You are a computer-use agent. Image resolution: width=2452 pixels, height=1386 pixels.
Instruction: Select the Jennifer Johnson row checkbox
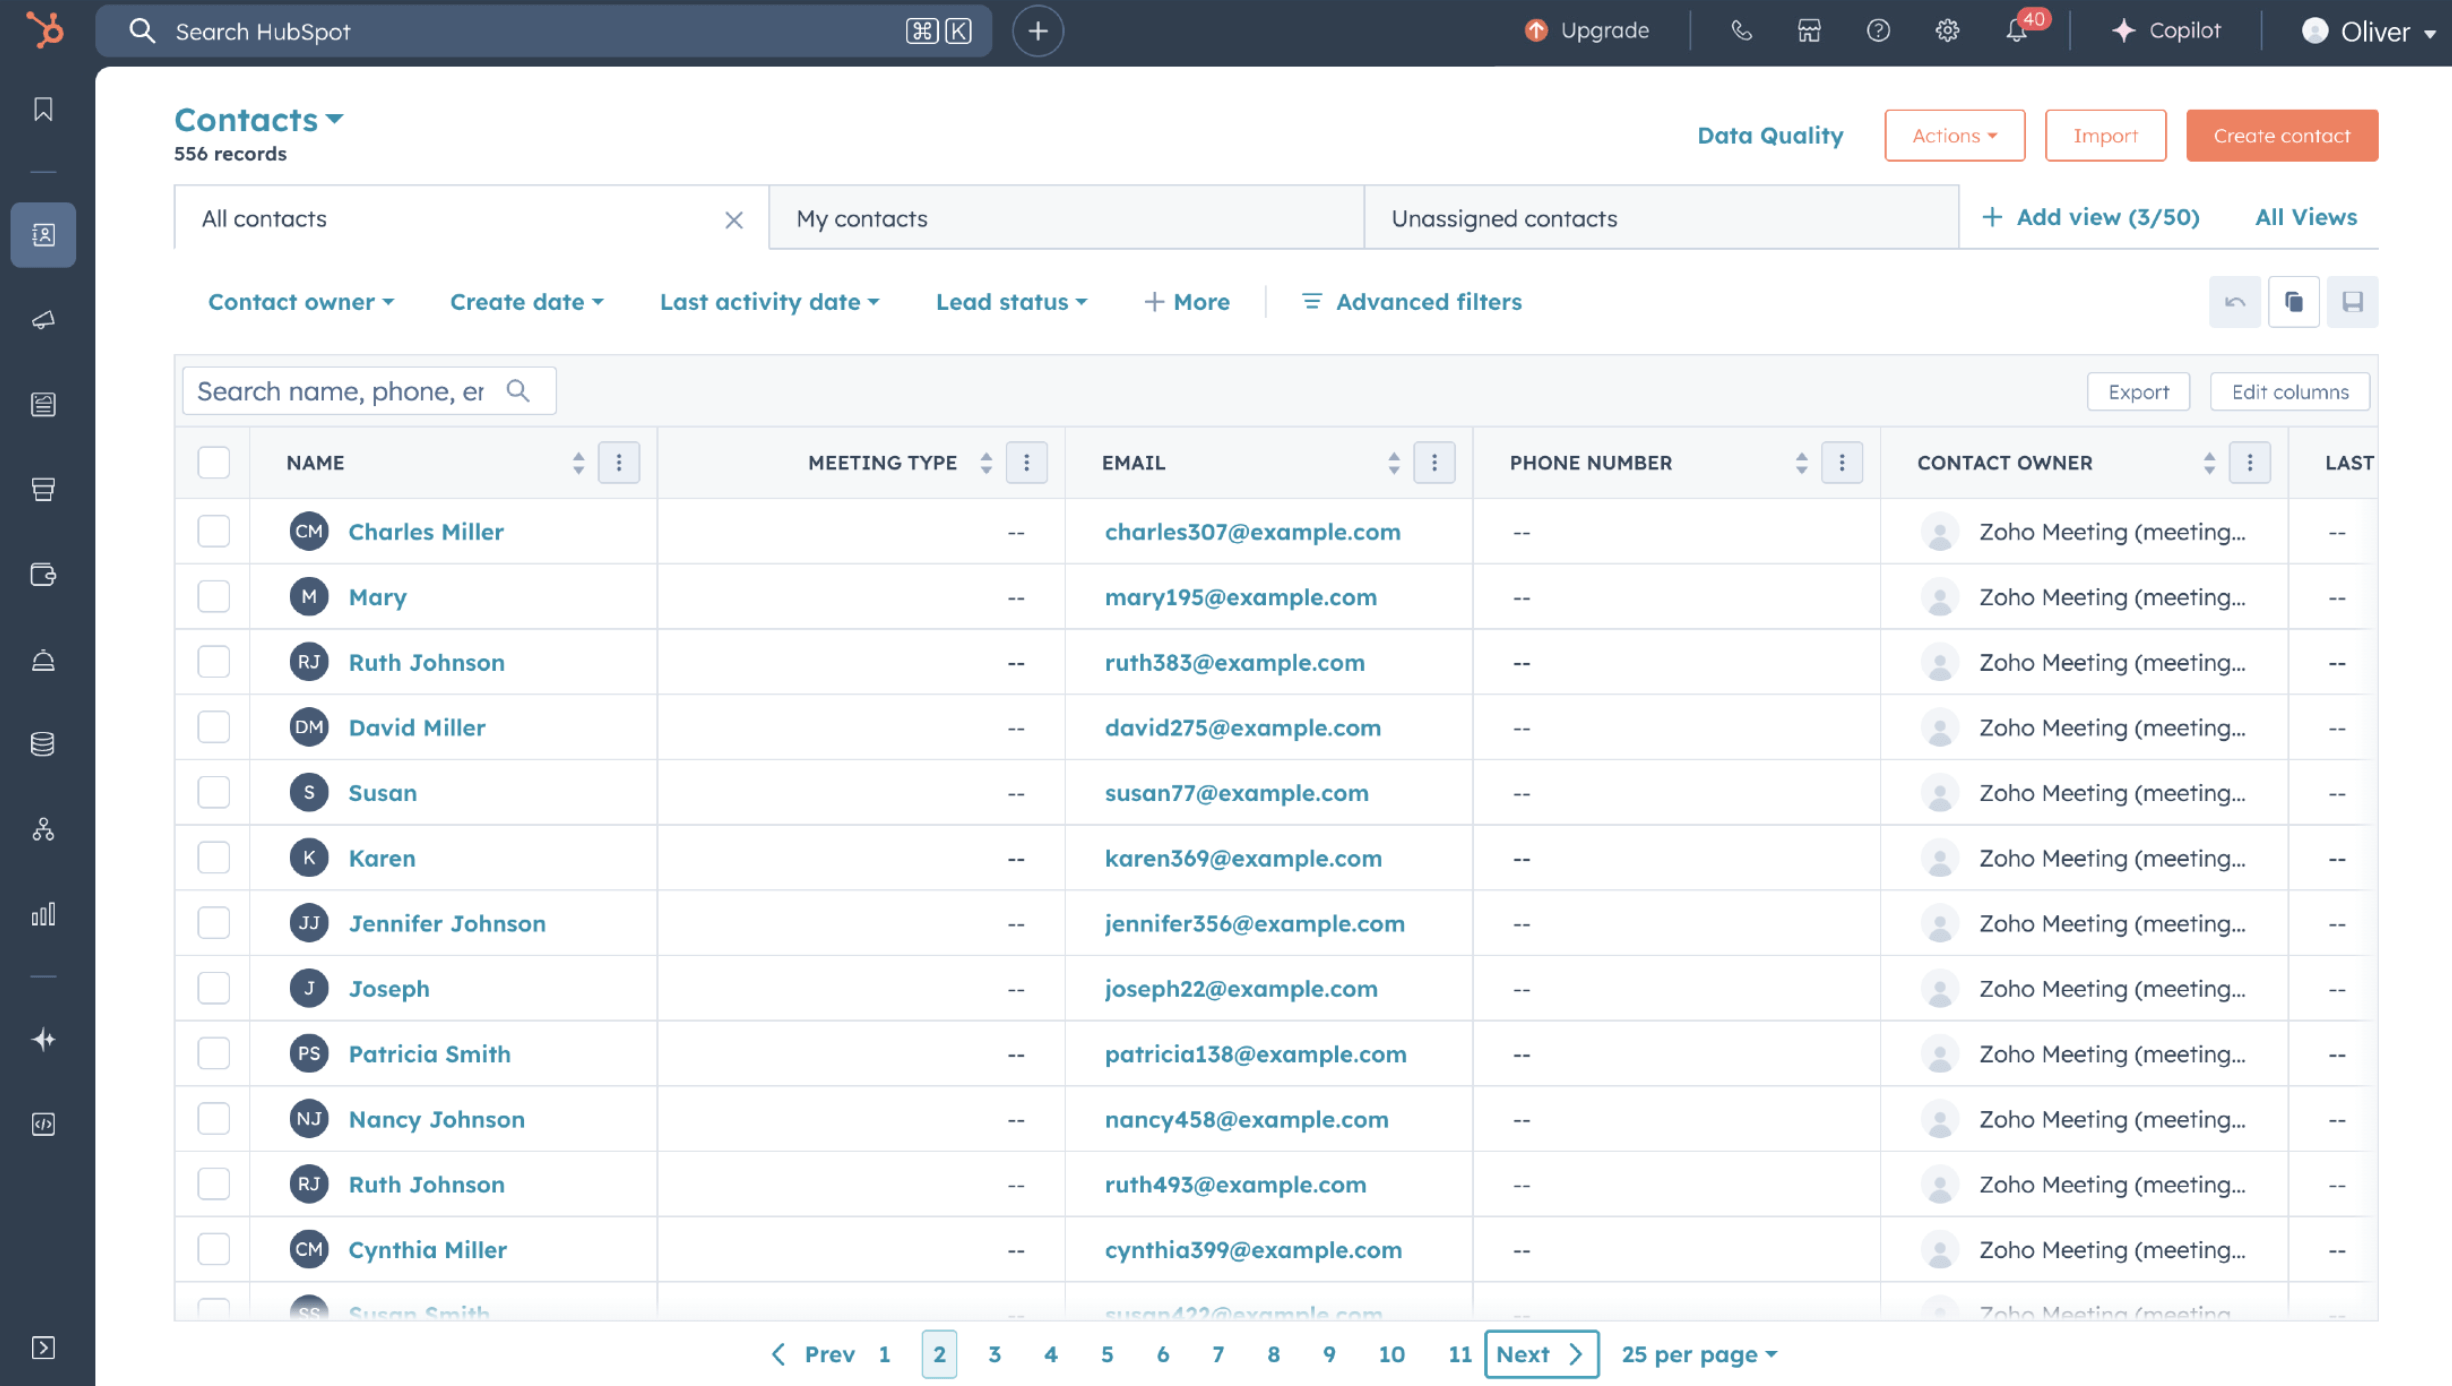click(x=213, y=923)
